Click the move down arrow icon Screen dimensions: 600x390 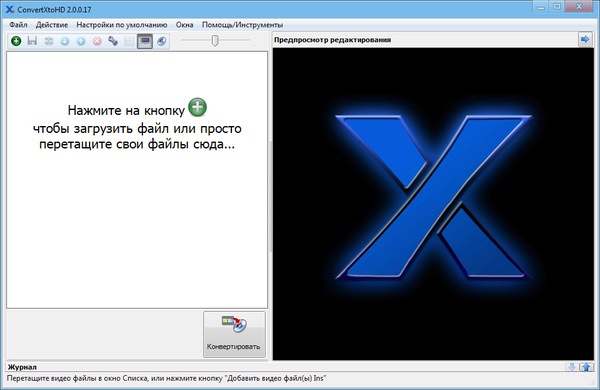click(x=65, y=41)
